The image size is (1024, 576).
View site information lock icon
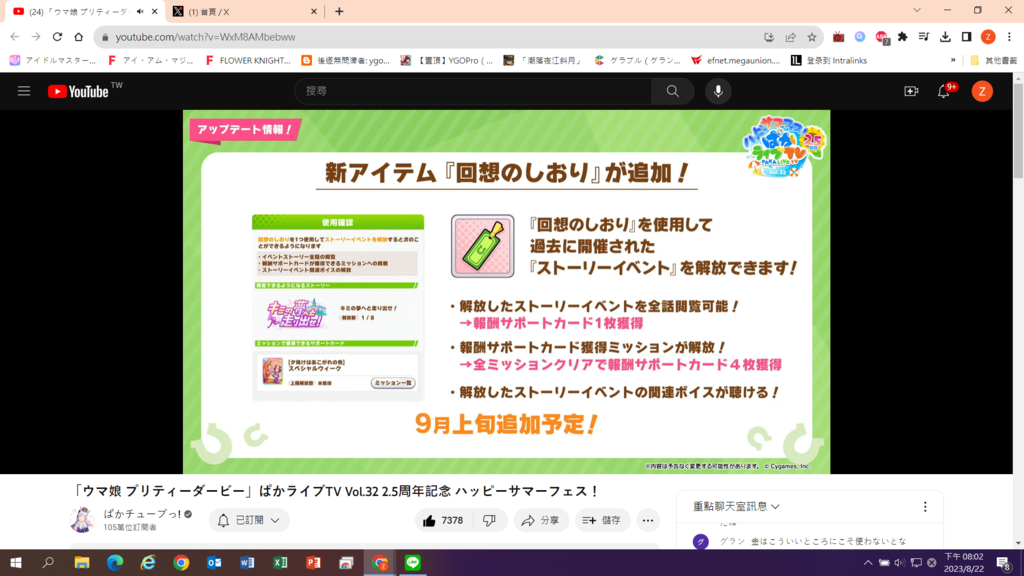[105, 37]
